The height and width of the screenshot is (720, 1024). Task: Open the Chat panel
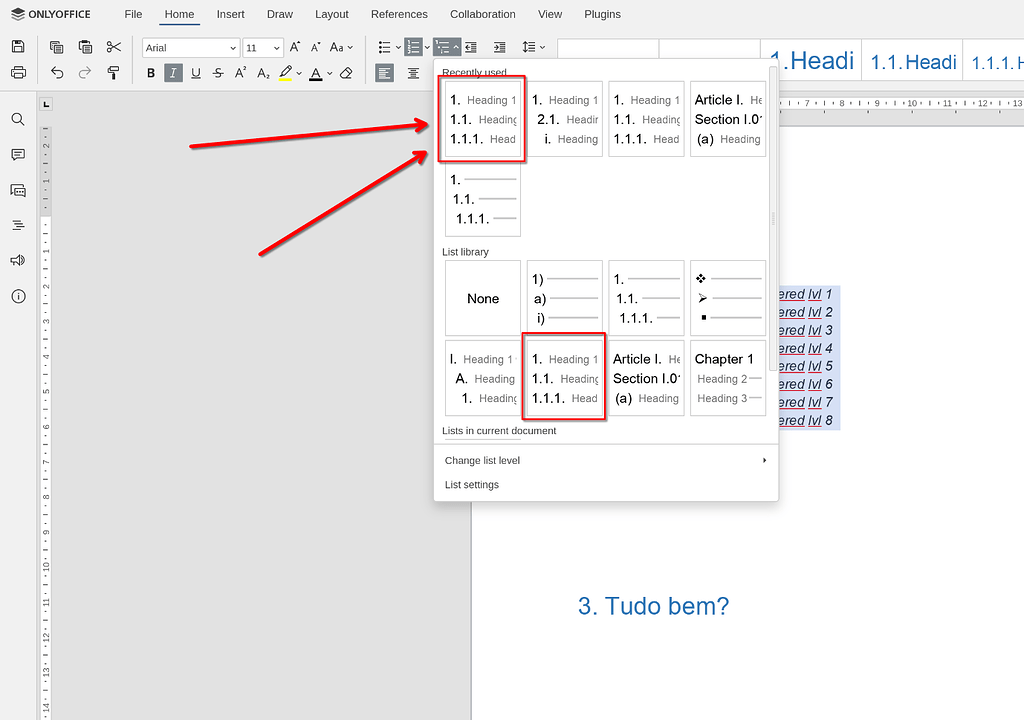(18, 190)
